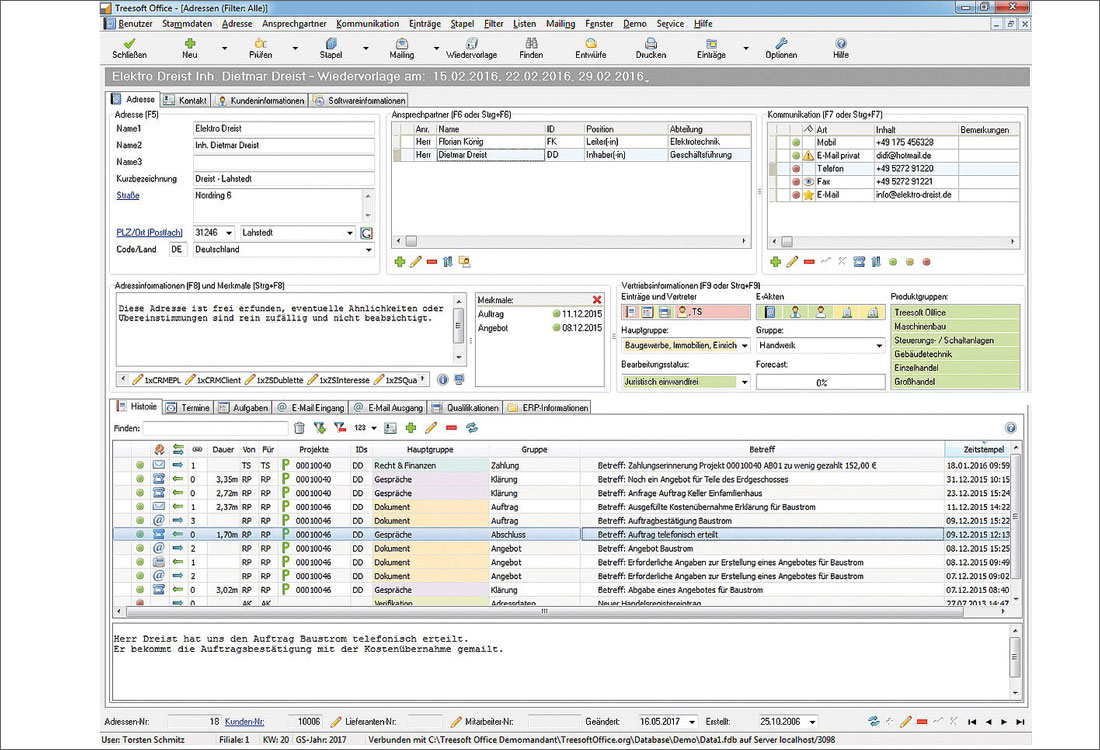Viewport: 1100px width, 750px height.
Task: Switch to the Kontakt tab
Action: (185, 100)
